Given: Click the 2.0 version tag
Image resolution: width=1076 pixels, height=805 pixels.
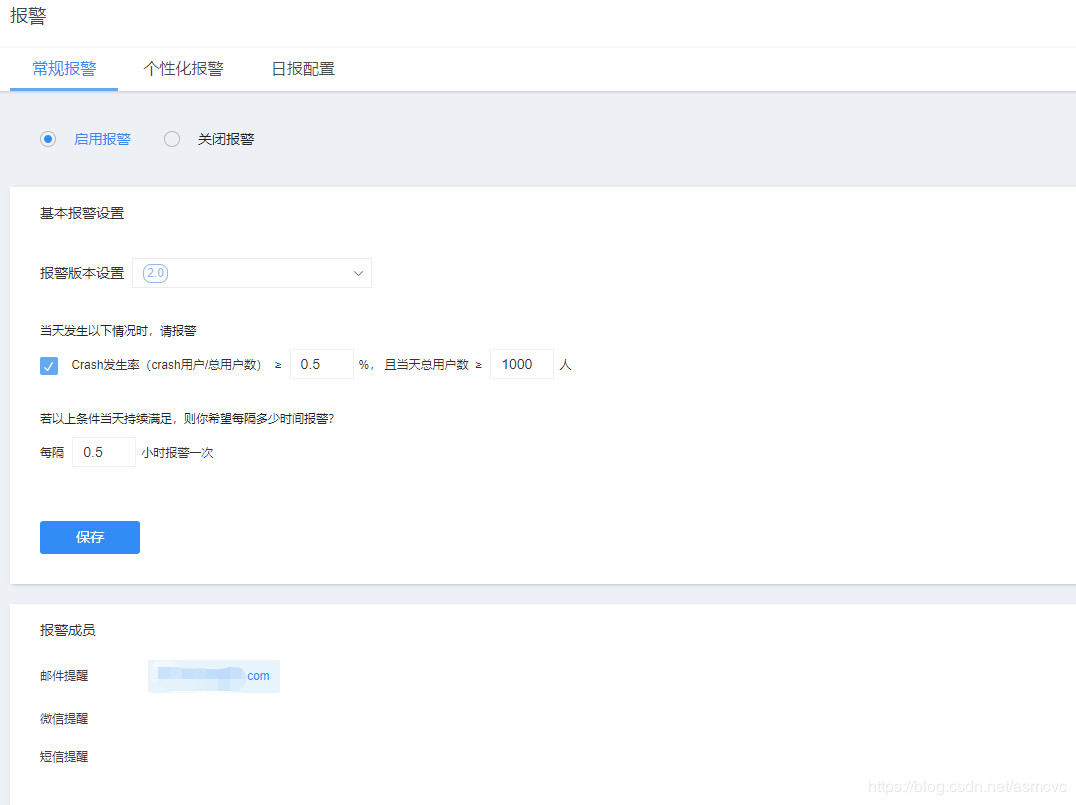Looking at the screenshot, I should 156,273.
